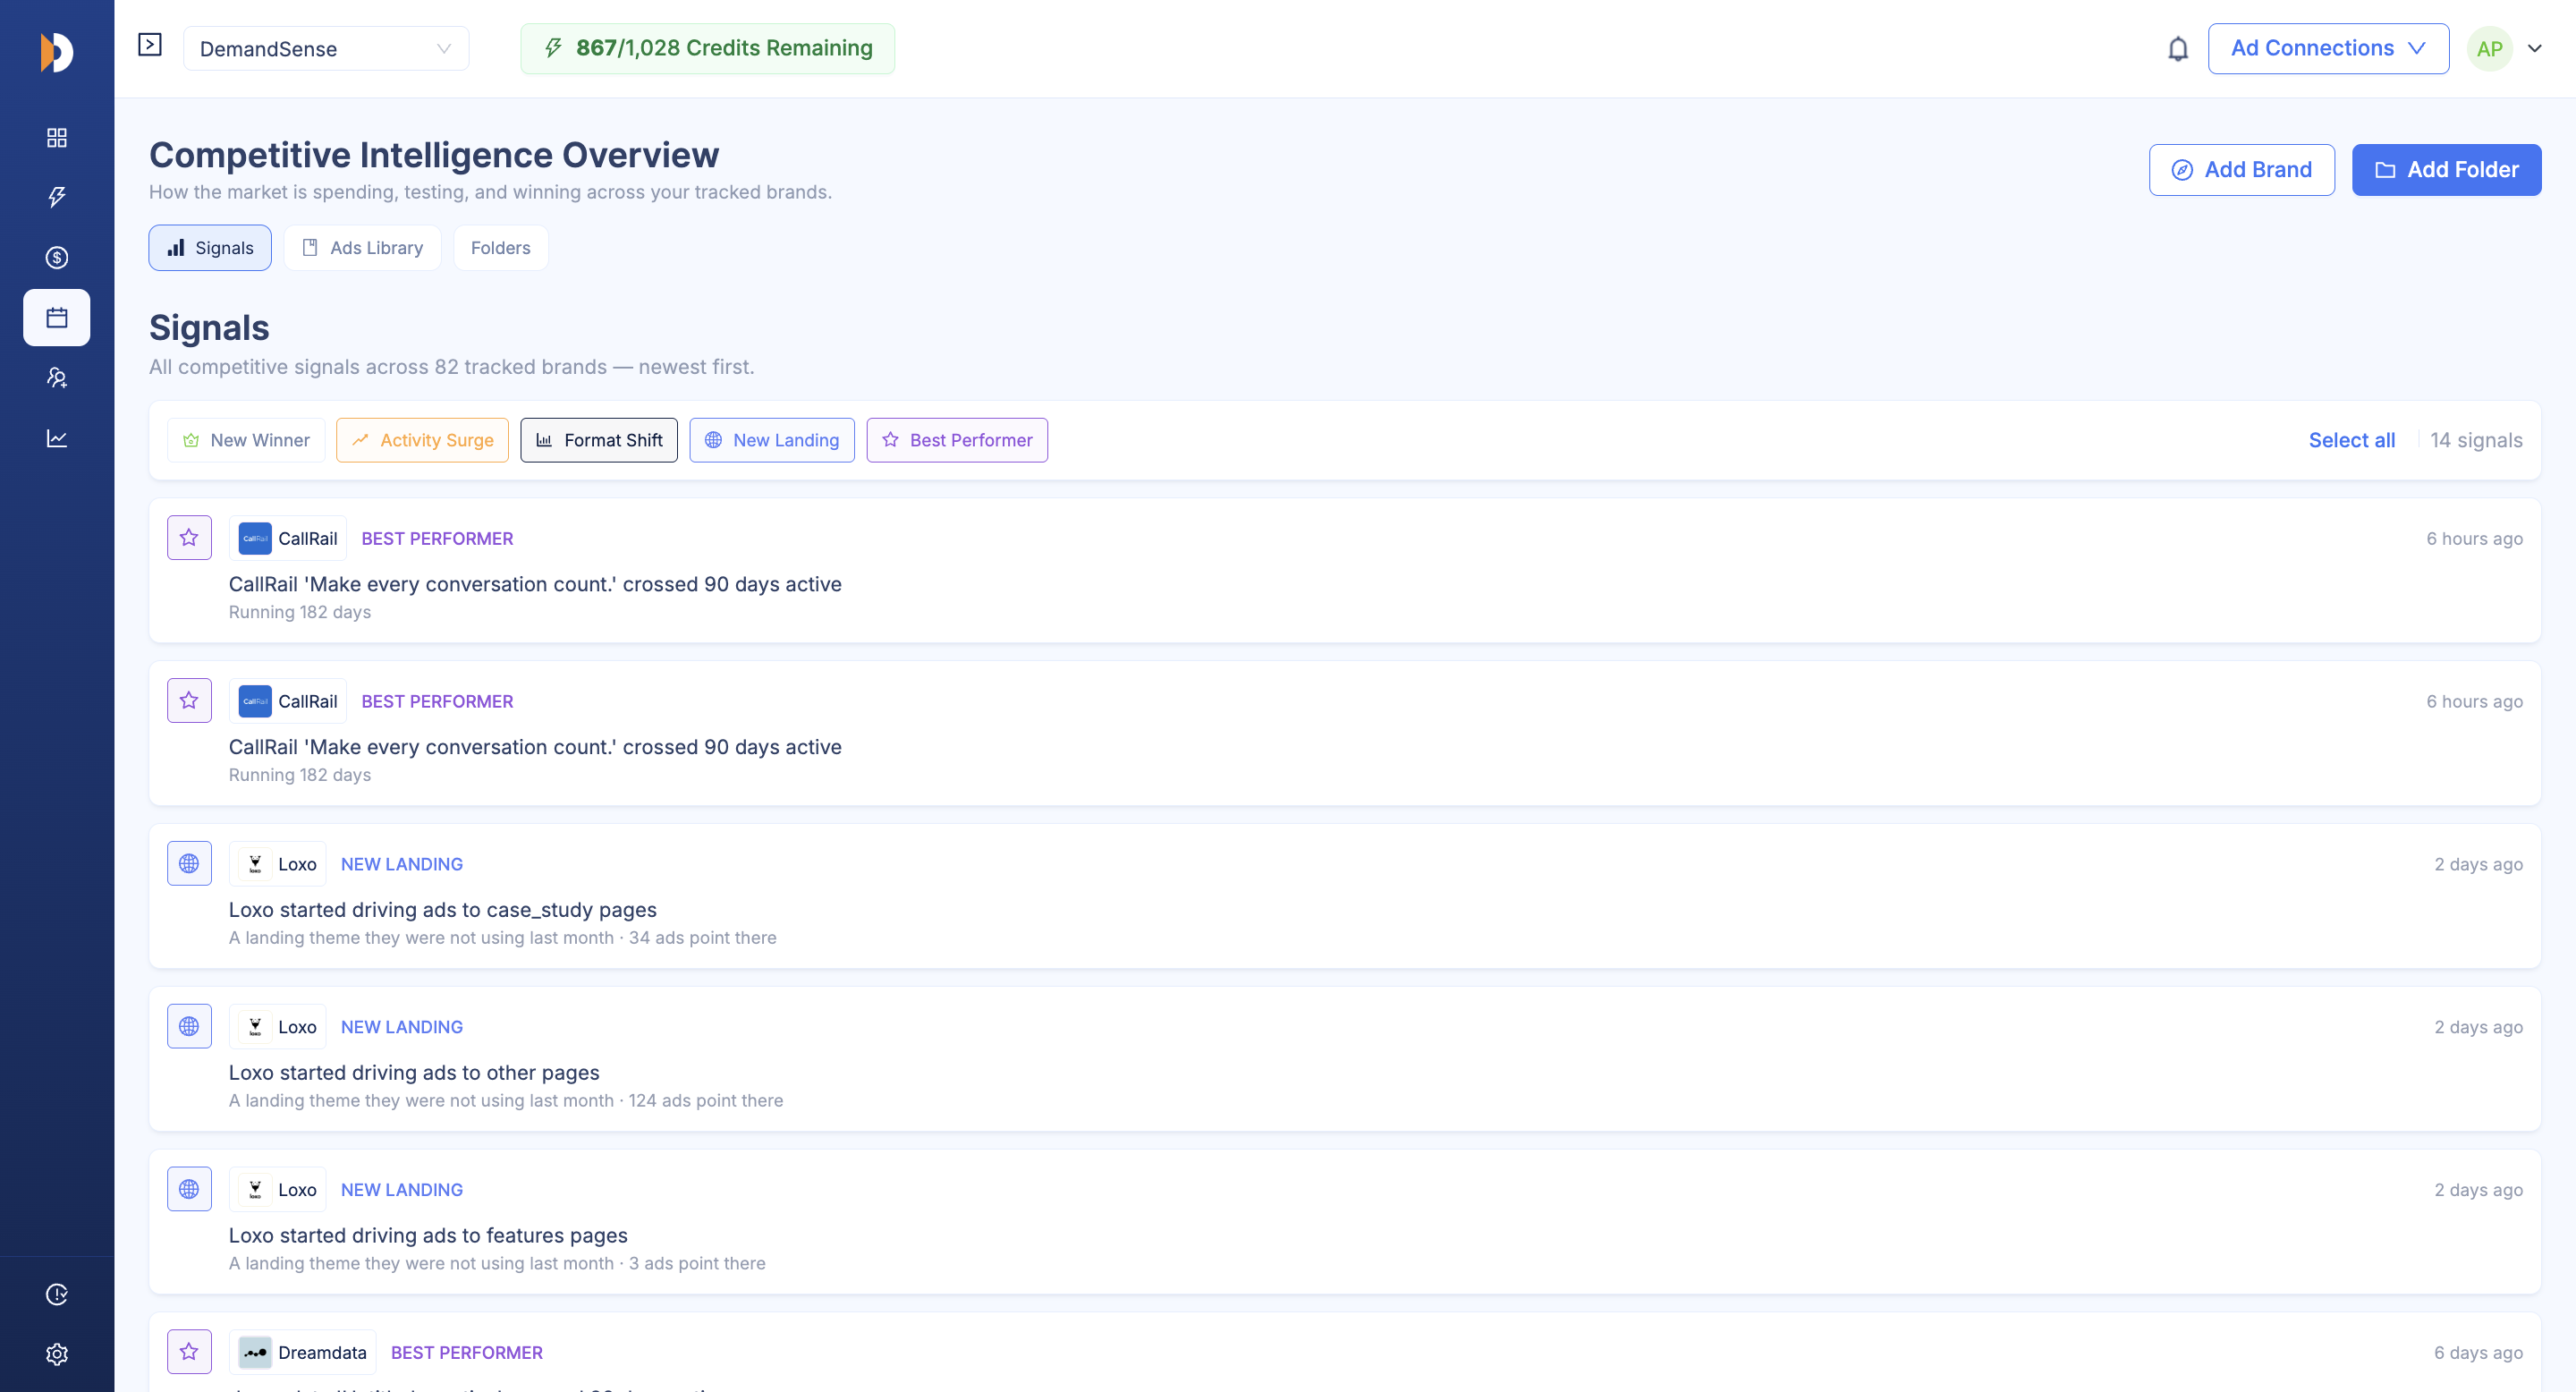Click globe icon on Loxo other pages signal
This screenshot has height=1392, width=2576.
point(189,1027)
